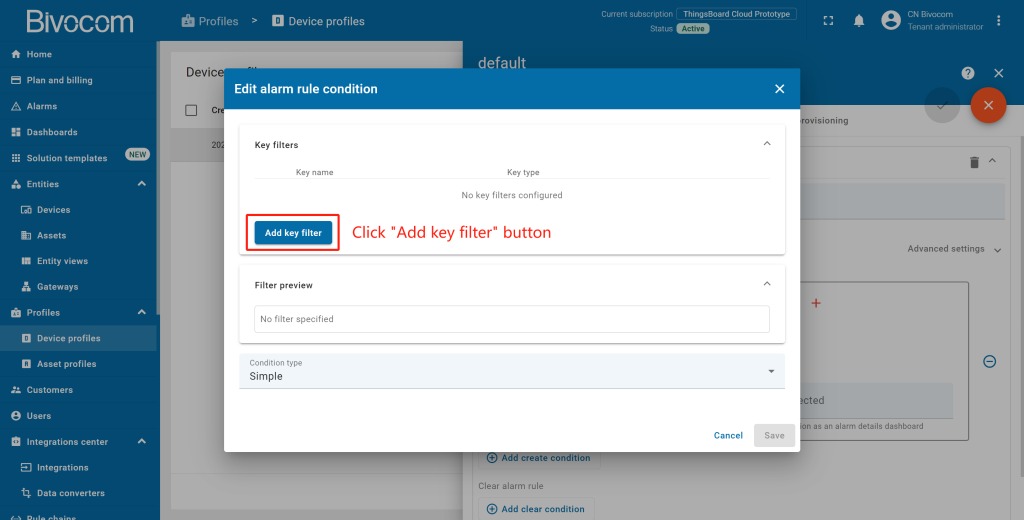Click the Solution templates apps icon
1024x520 pixels.
pyautogui.click(x=16, y=158)
